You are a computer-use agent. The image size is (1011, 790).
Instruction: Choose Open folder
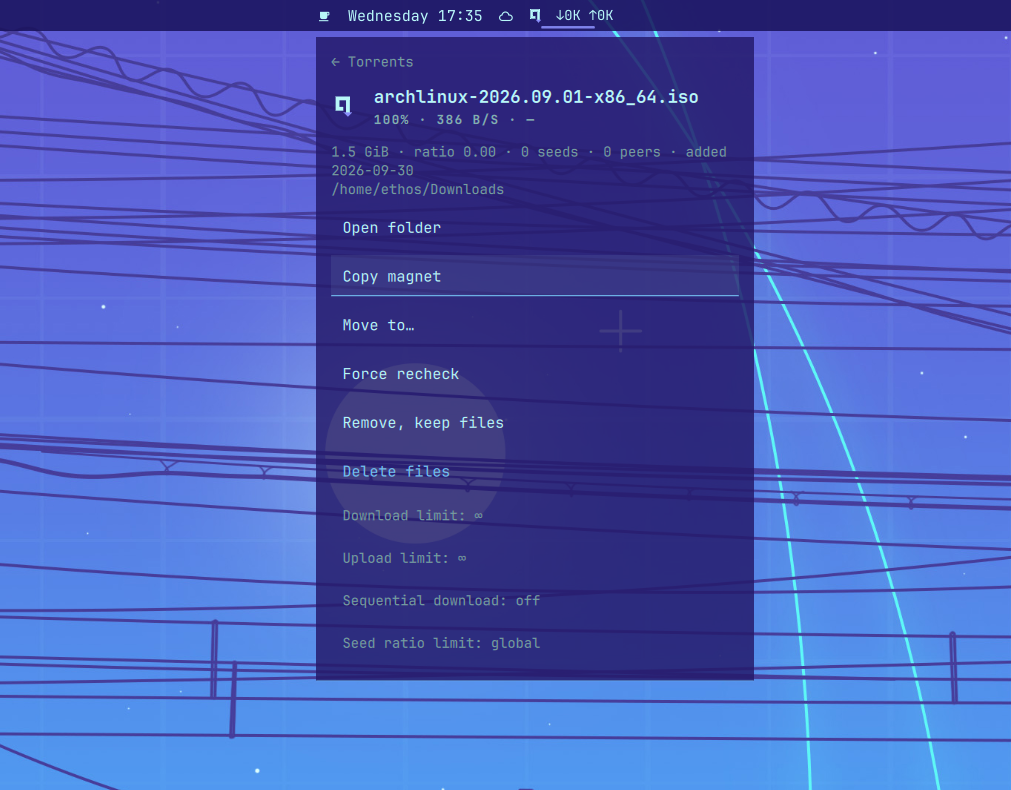tap(535, 228)
